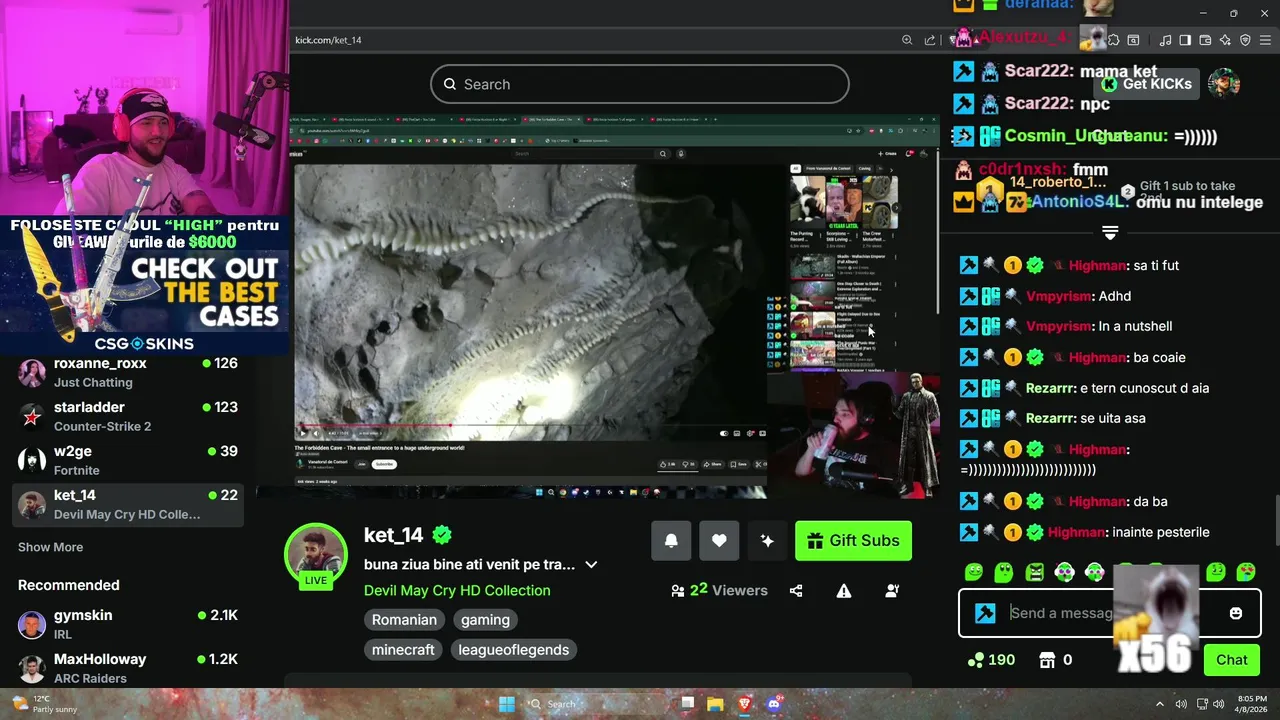This screenshot has height=720, width=1280.
Task: Click the embedded YouTube play button
Action: 303,434
